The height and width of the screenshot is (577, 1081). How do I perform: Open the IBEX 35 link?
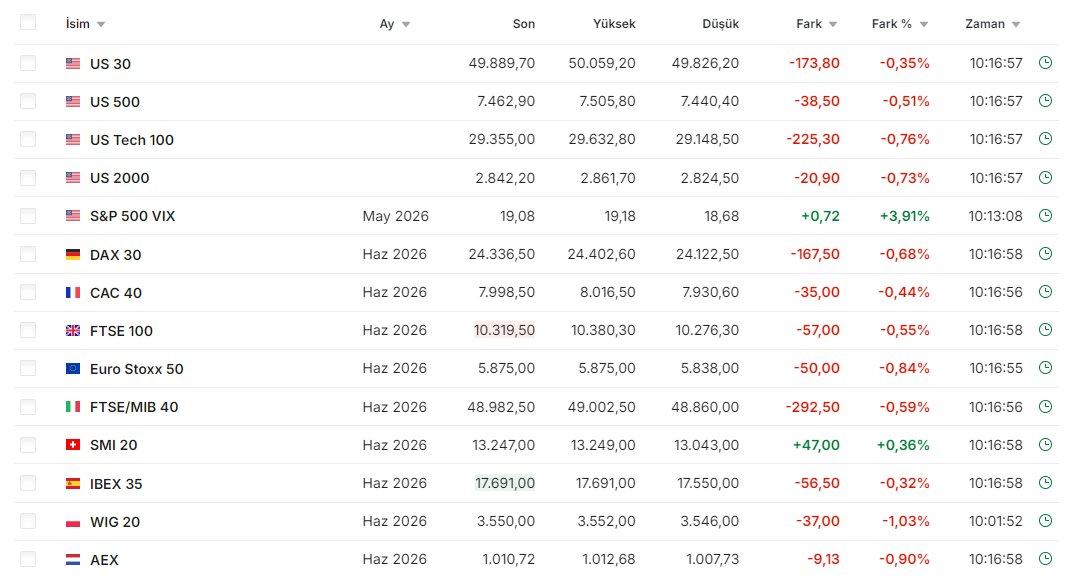(x=116, y=483)
